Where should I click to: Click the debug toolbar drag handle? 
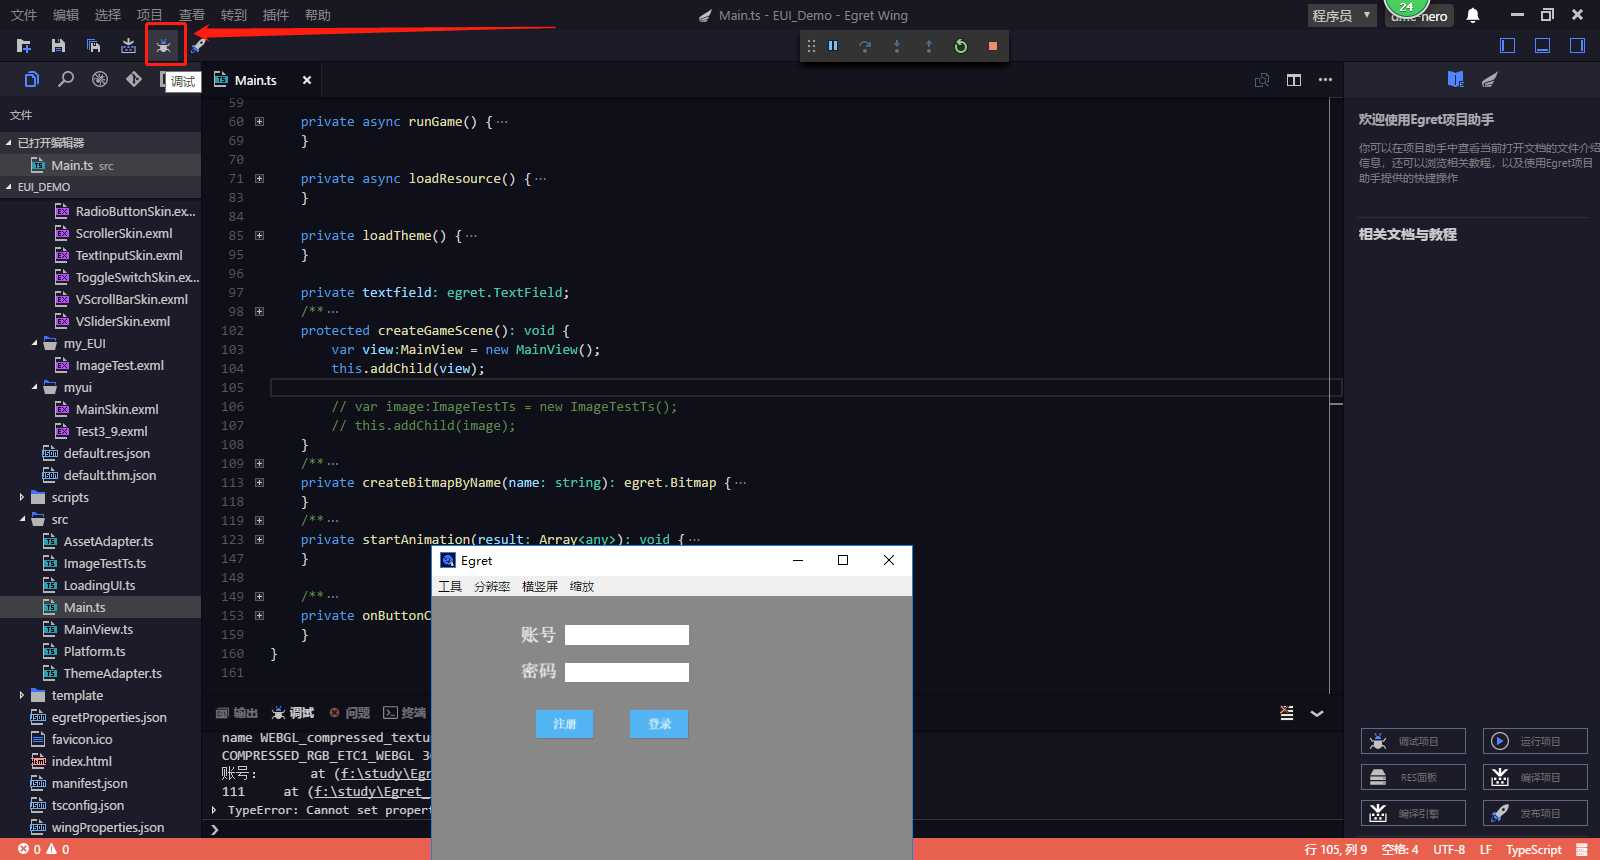click(x=811, y=46)
